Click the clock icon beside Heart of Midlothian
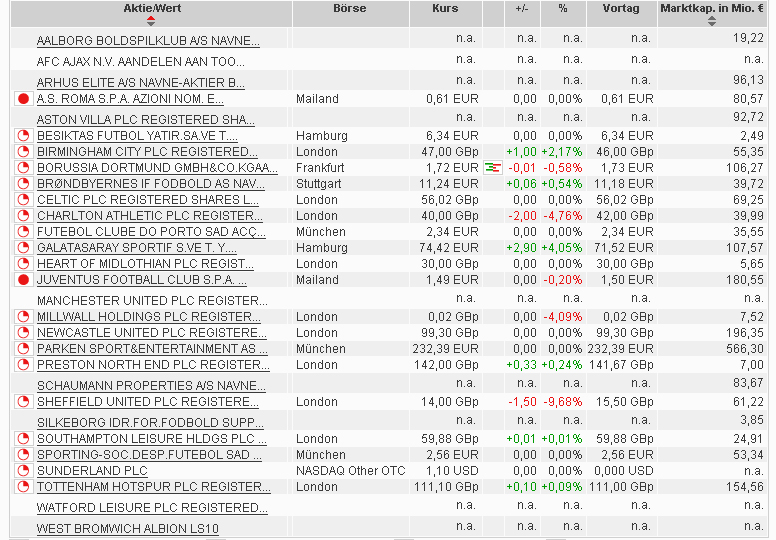Viewport: 776px width, 540px height. tap(23, 263)
